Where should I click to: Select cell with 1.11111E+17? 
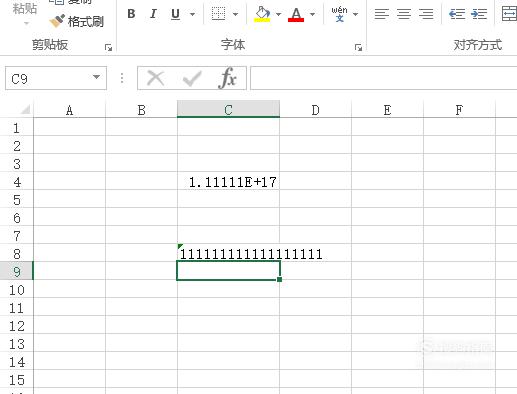pyautogui.click(x=228, y=182)
